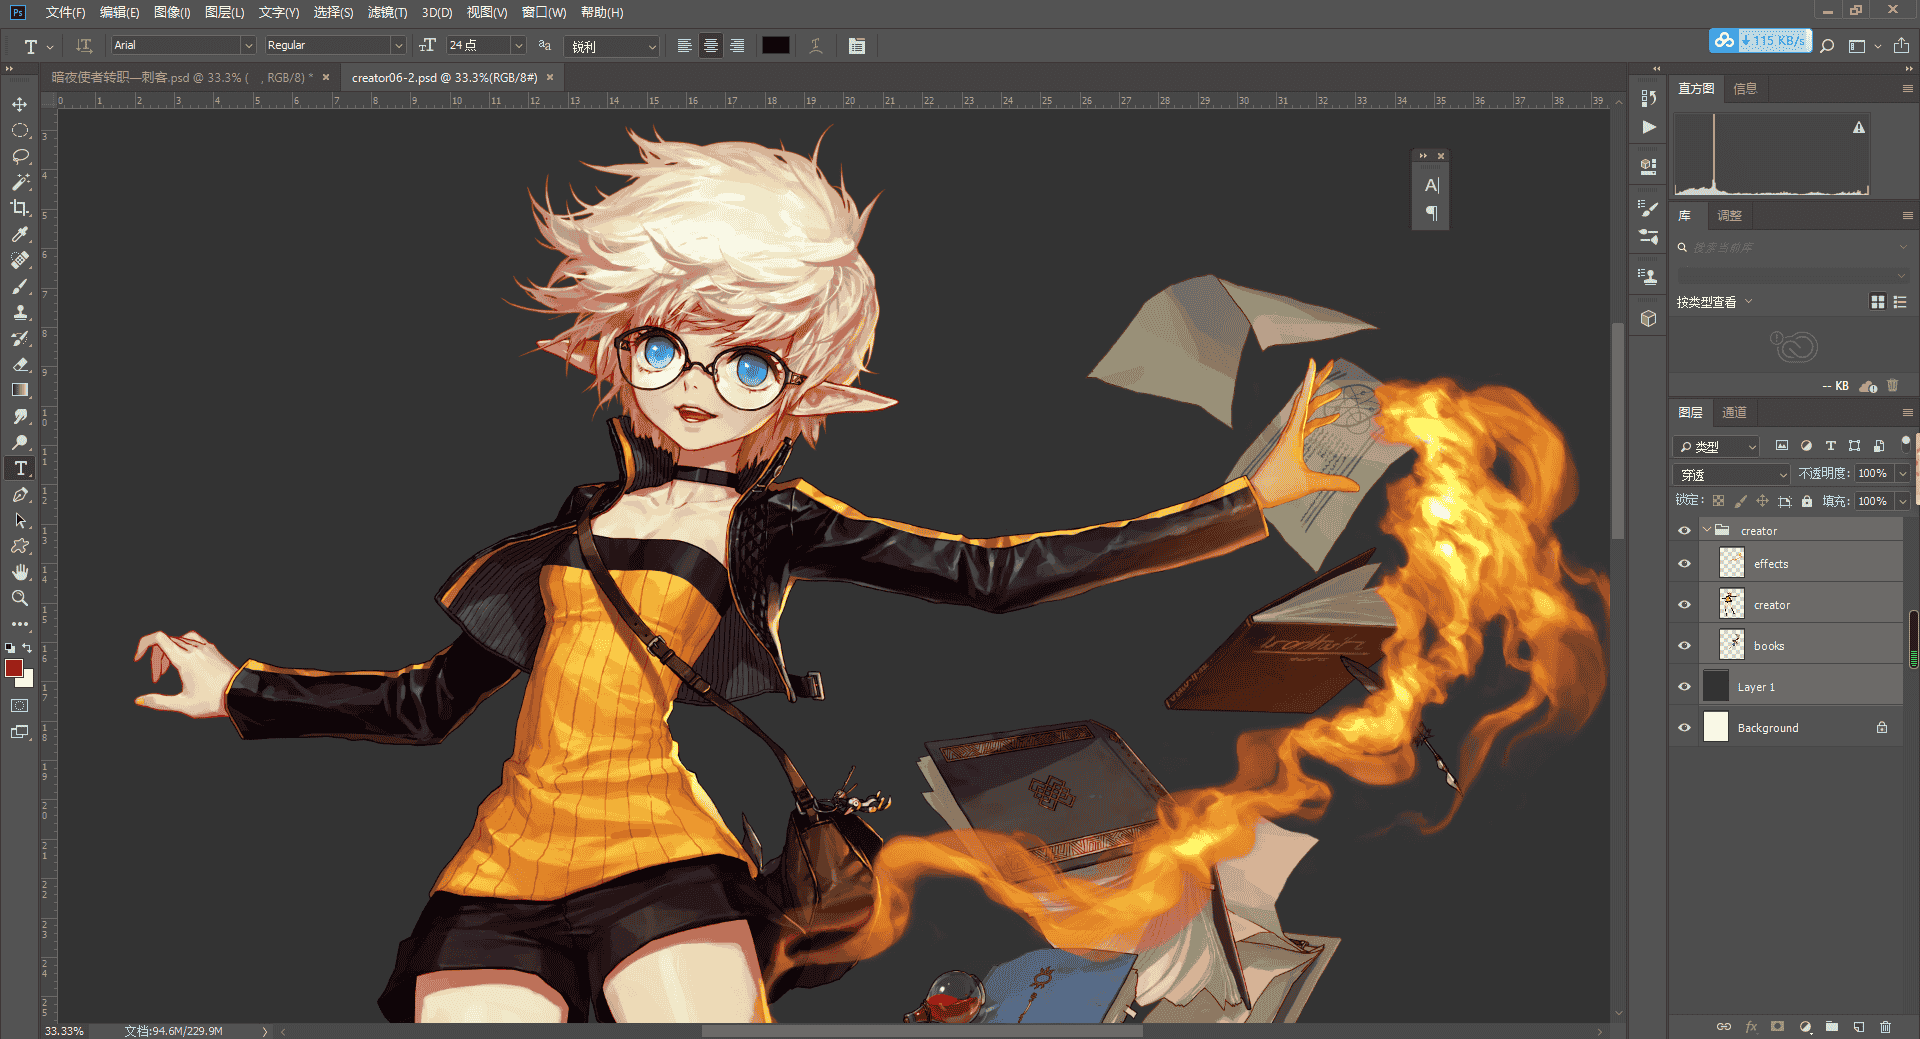Click the layer opacity 100% field
The height and width of the screenshot is (1039, 1920).
[1873, 473]
